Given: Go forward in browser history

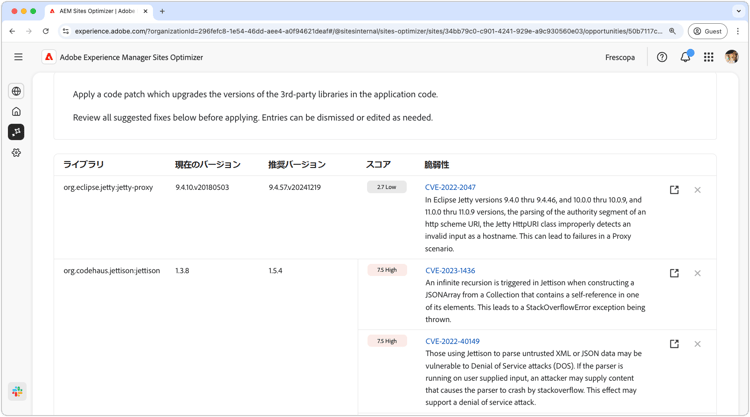Looking at the screenshot, I should point(29,31).
